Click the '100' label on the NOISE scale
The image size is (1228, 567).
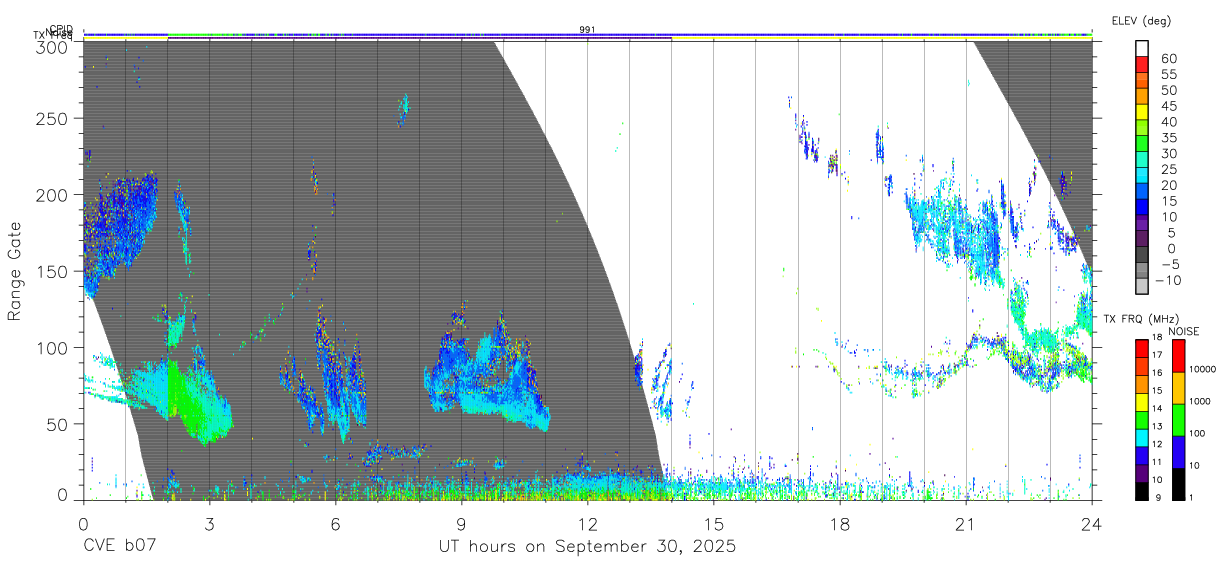point(1197,433)
